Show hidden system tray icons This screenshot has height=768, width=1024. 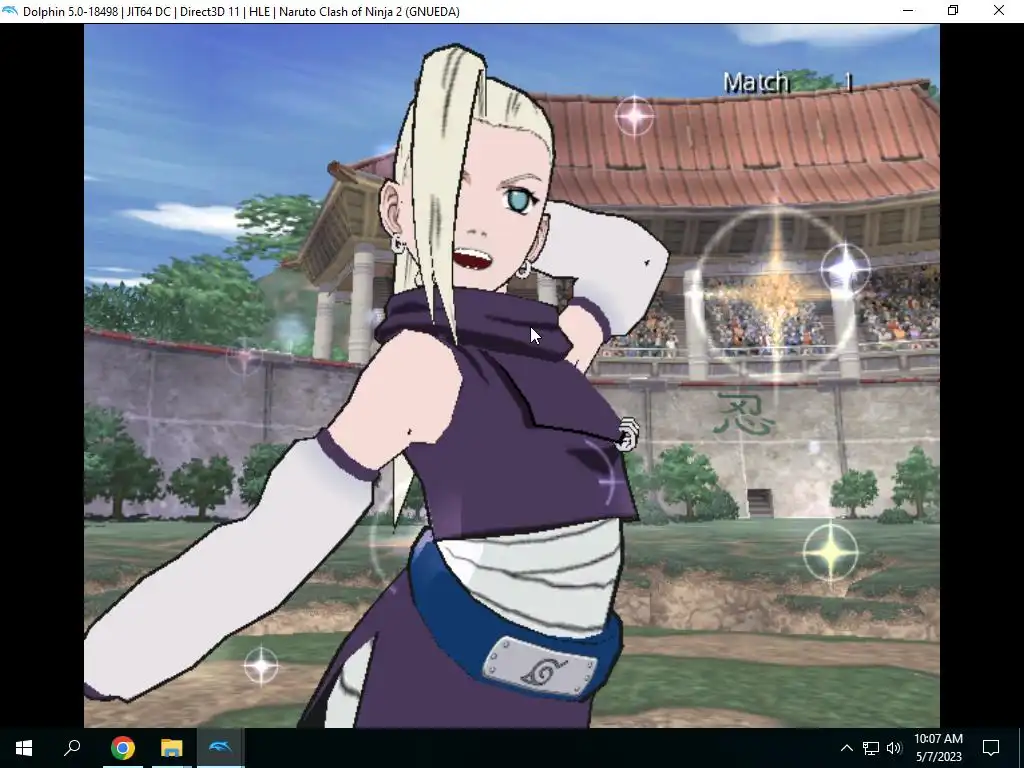[x=846, y=748]
